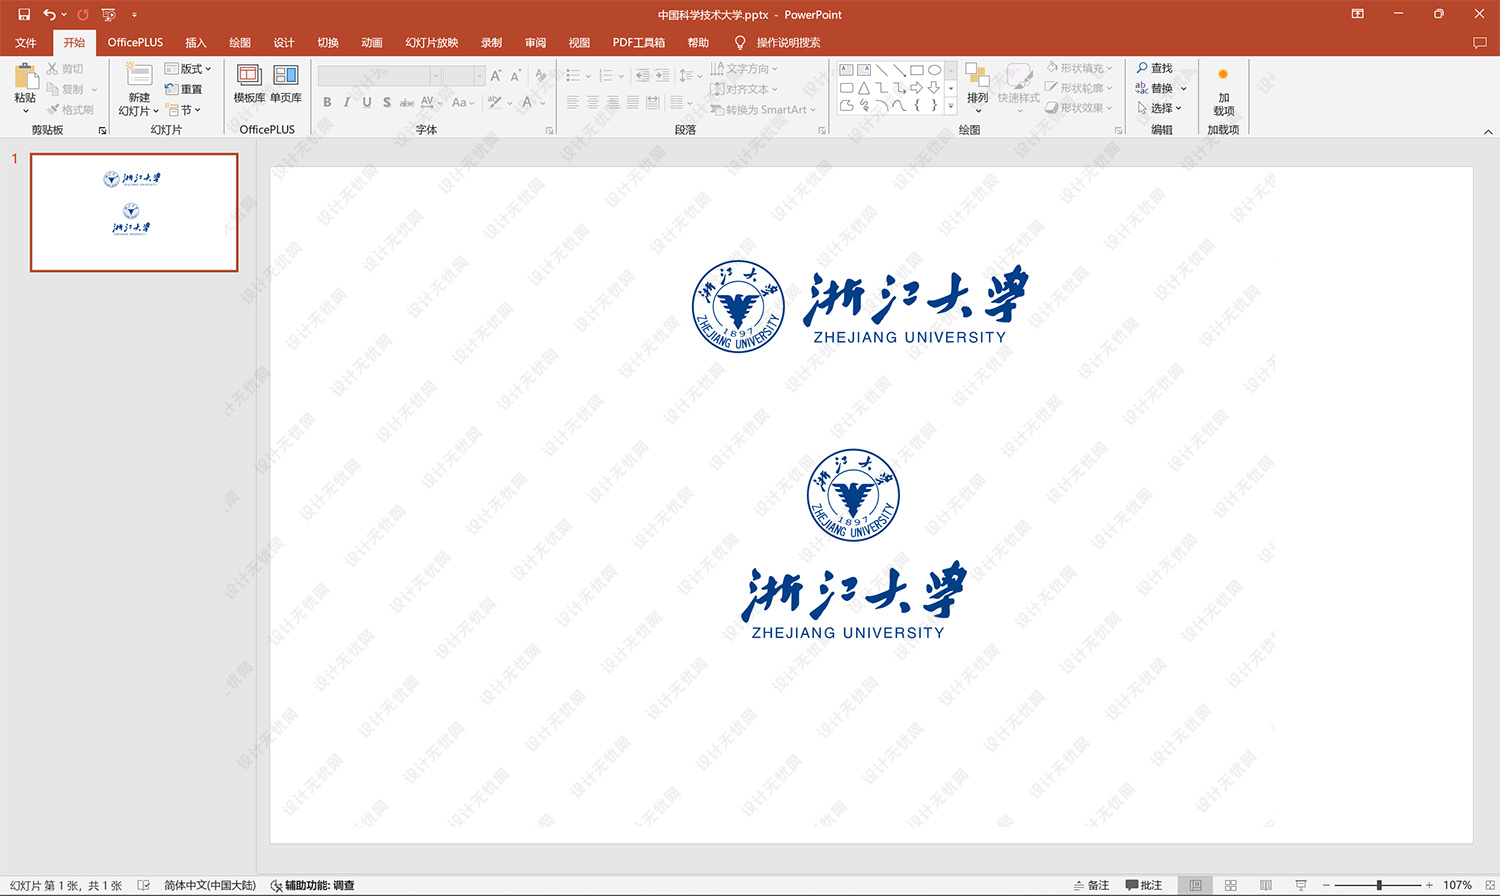Screen dimensions: 1500x896
Task: Click the 重置 reset button
Action: click(x=184, y=89)
